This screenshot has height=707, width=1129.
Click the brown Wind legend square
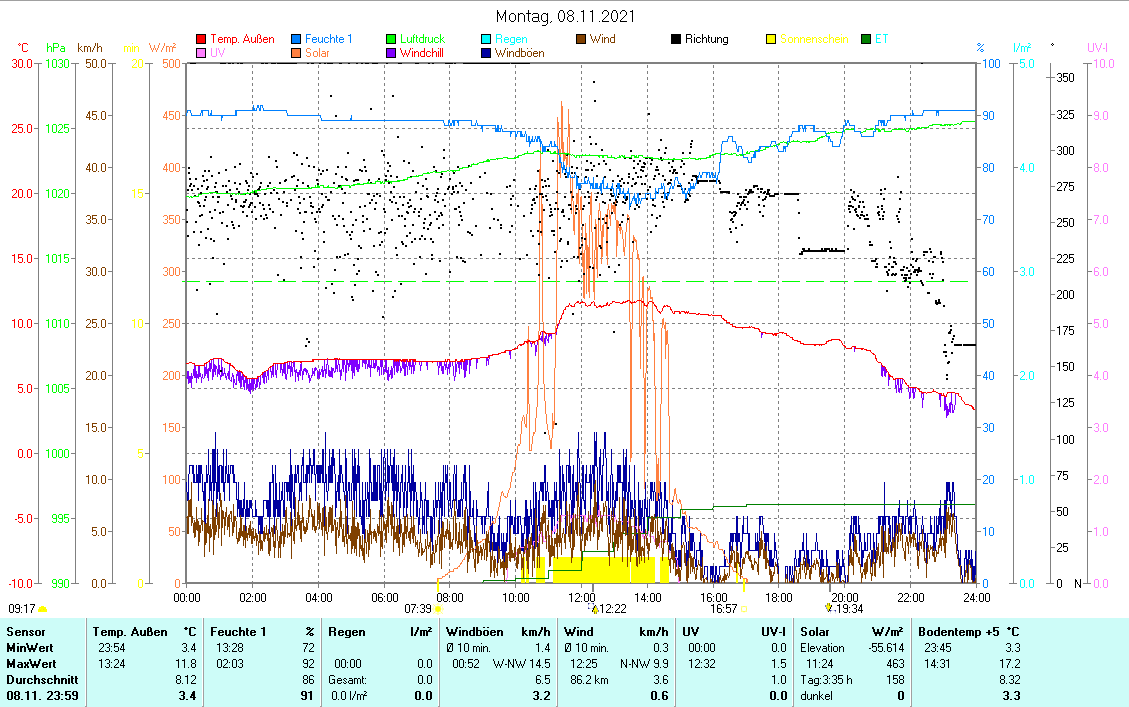(582, 40)
